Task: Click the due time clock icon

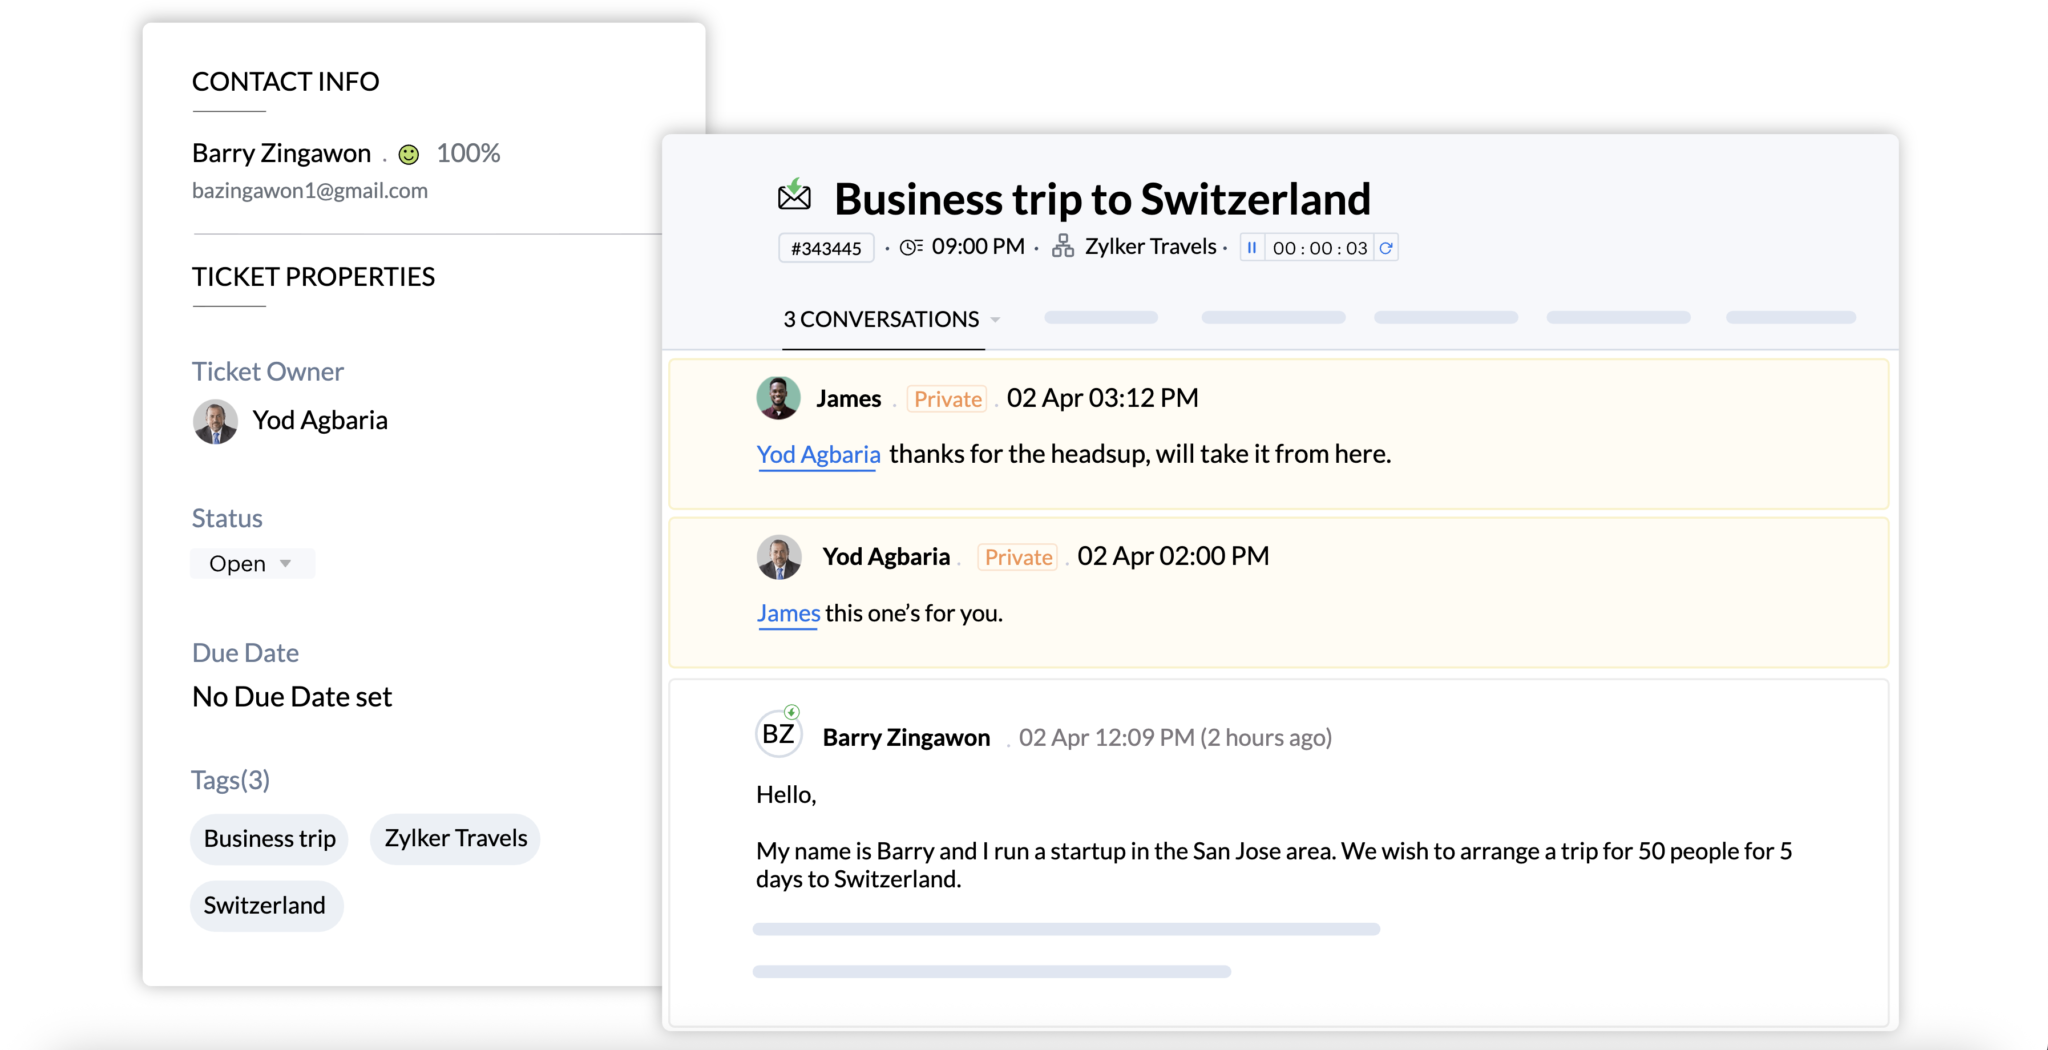Action: 910,247
